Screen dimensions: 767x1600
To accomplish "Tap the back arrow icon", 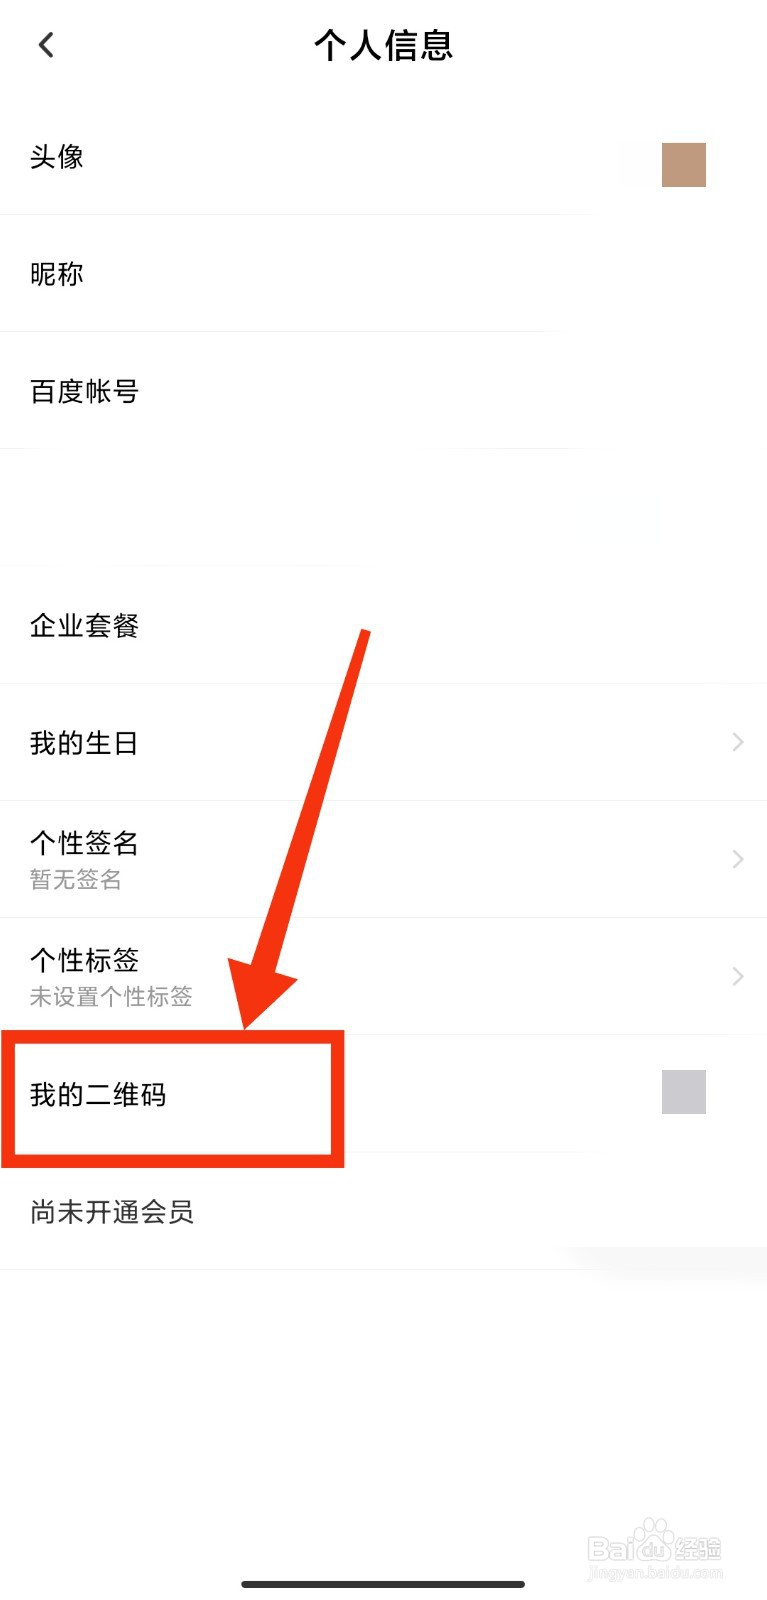I will click(46, 45).
